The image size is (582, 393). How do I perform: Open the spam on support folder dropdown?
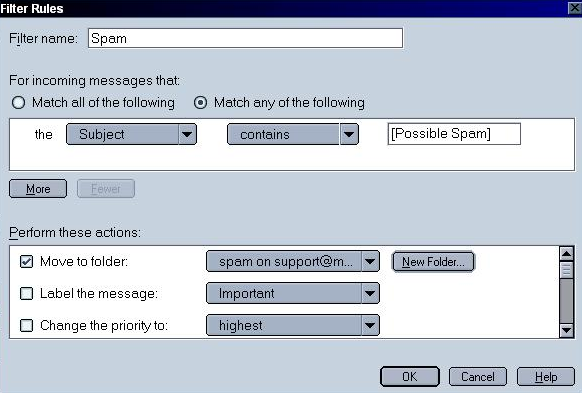293,261
